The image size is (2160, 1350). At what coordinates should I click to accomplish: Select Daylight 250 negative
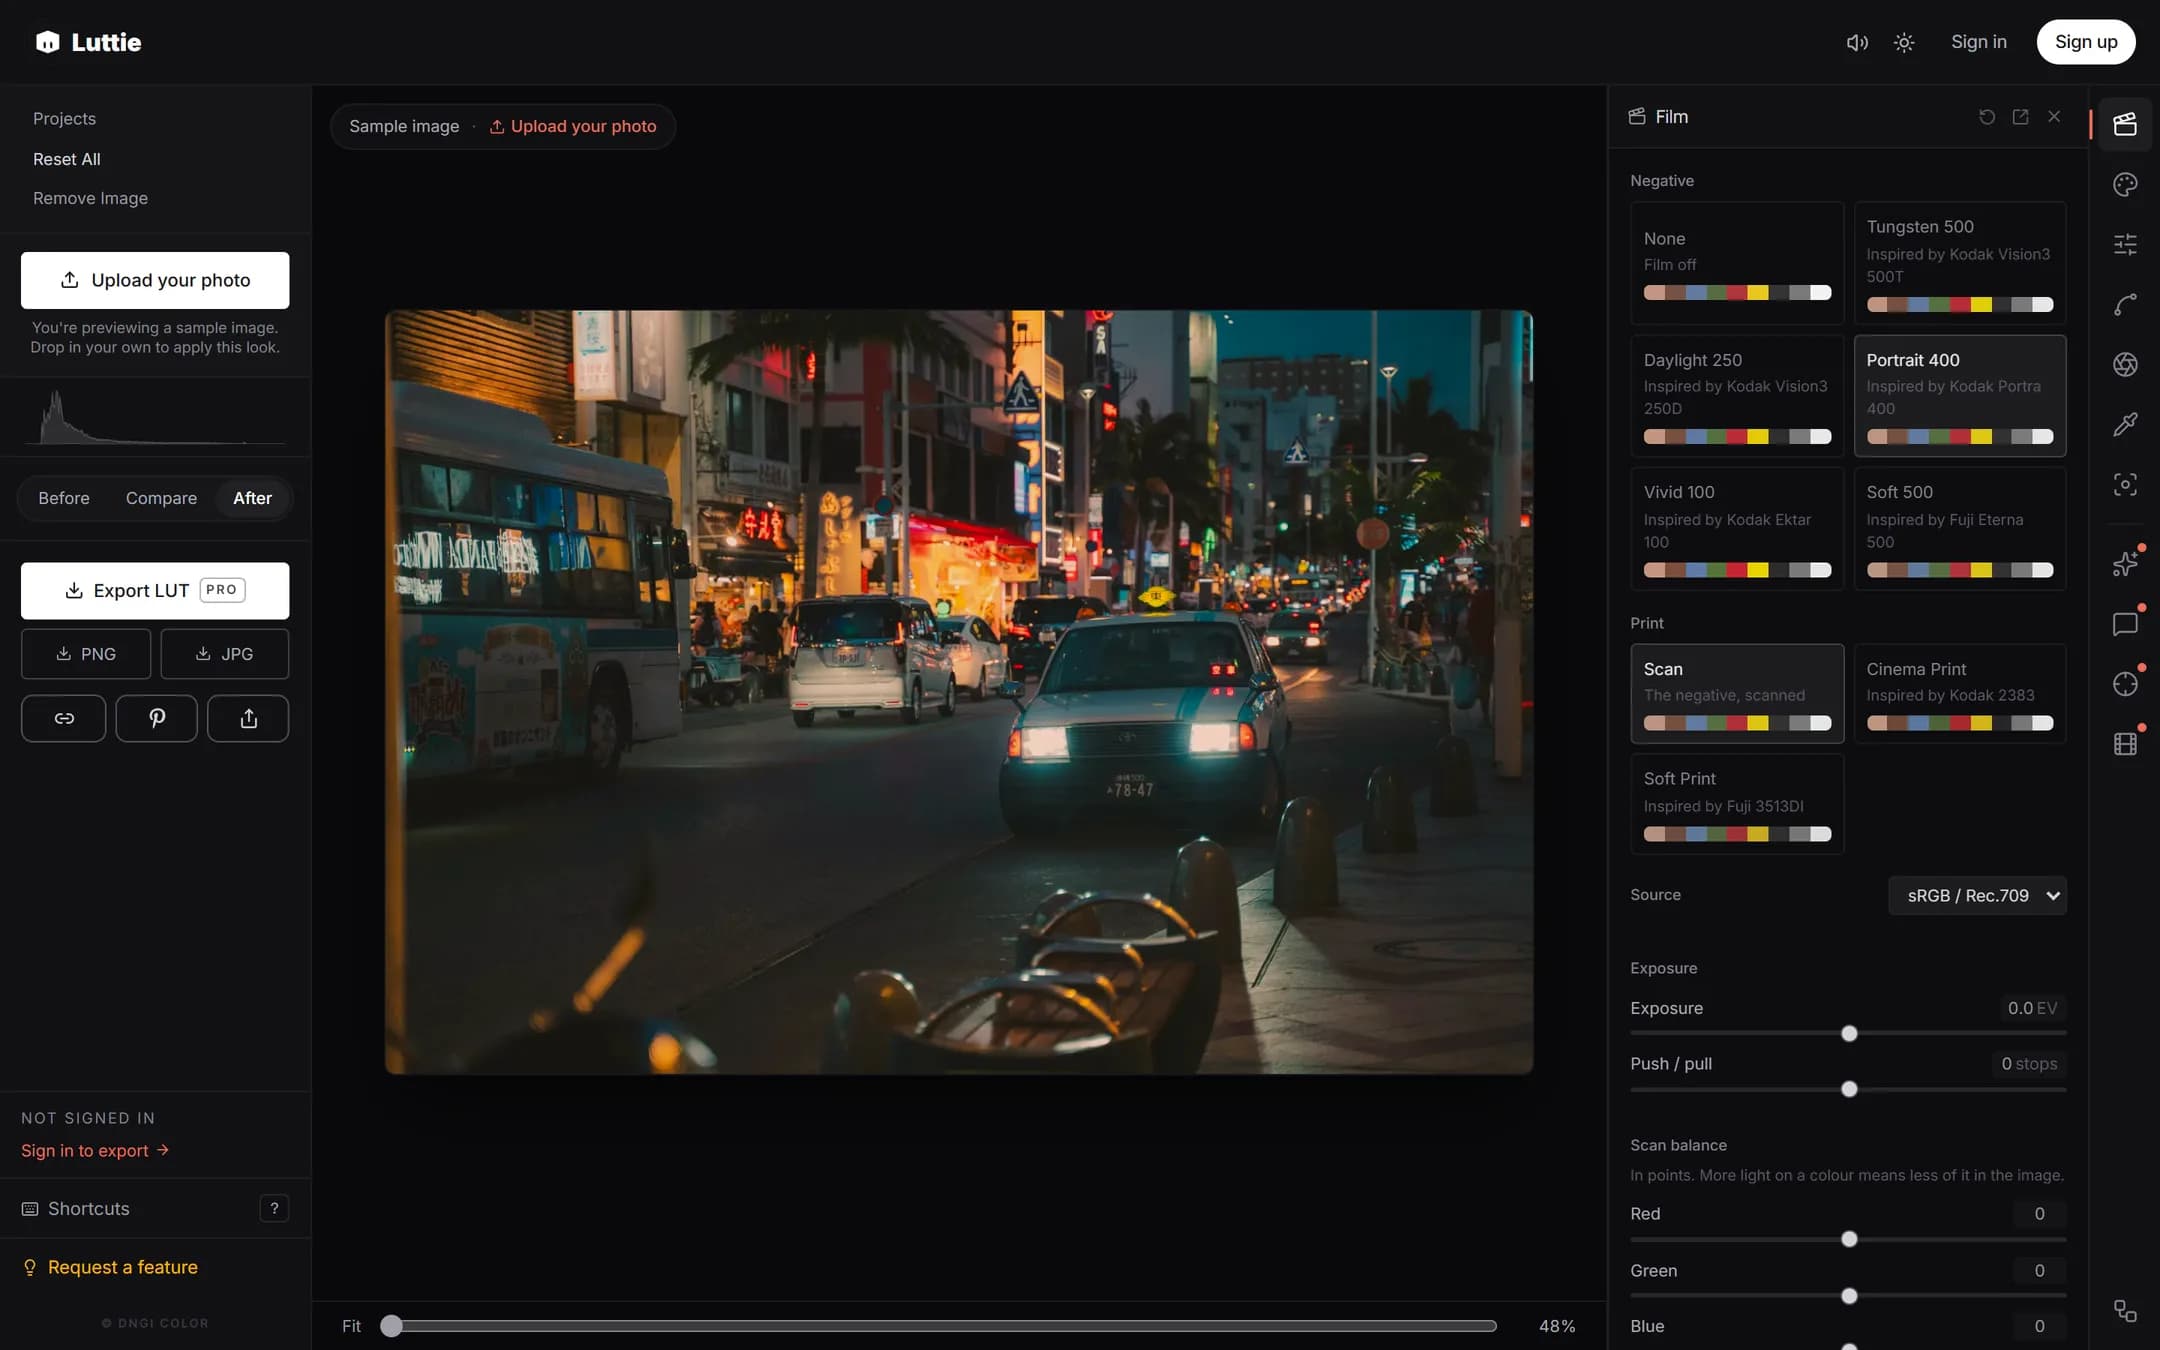(1736, 395)
